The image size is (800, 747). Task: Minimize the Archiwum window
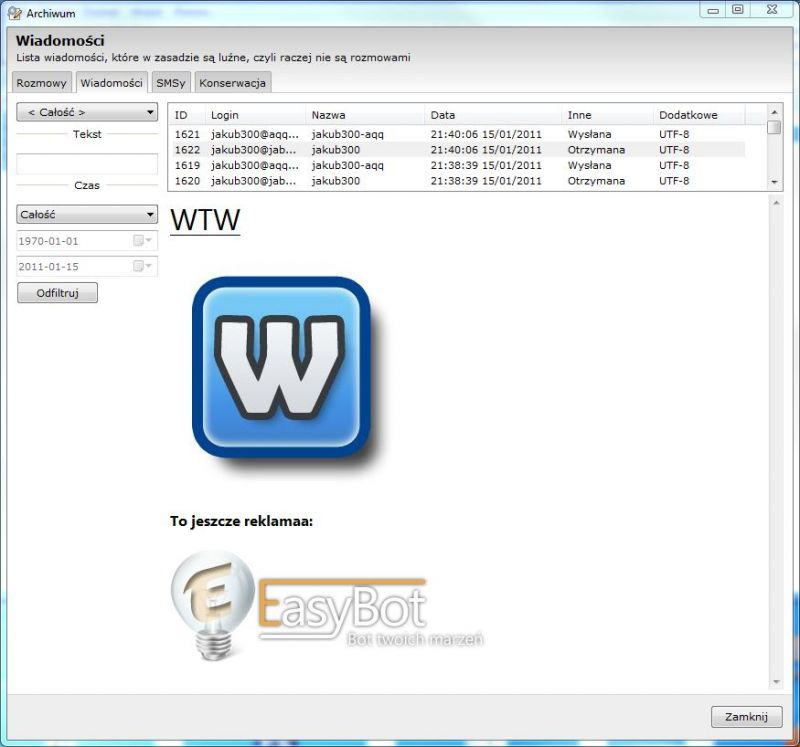(713, 11)
